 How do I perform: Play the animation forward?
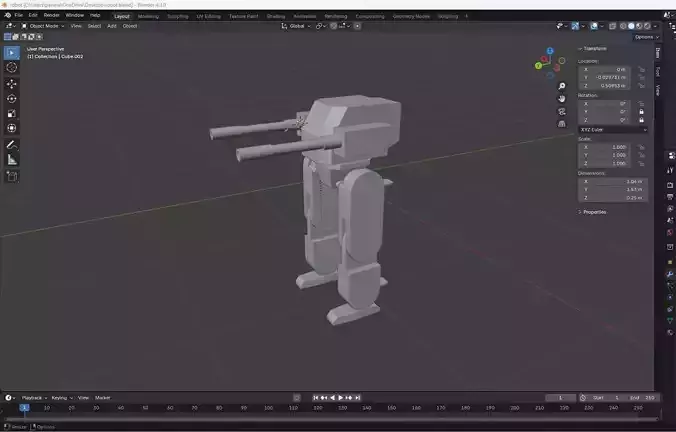pos(341,398)
